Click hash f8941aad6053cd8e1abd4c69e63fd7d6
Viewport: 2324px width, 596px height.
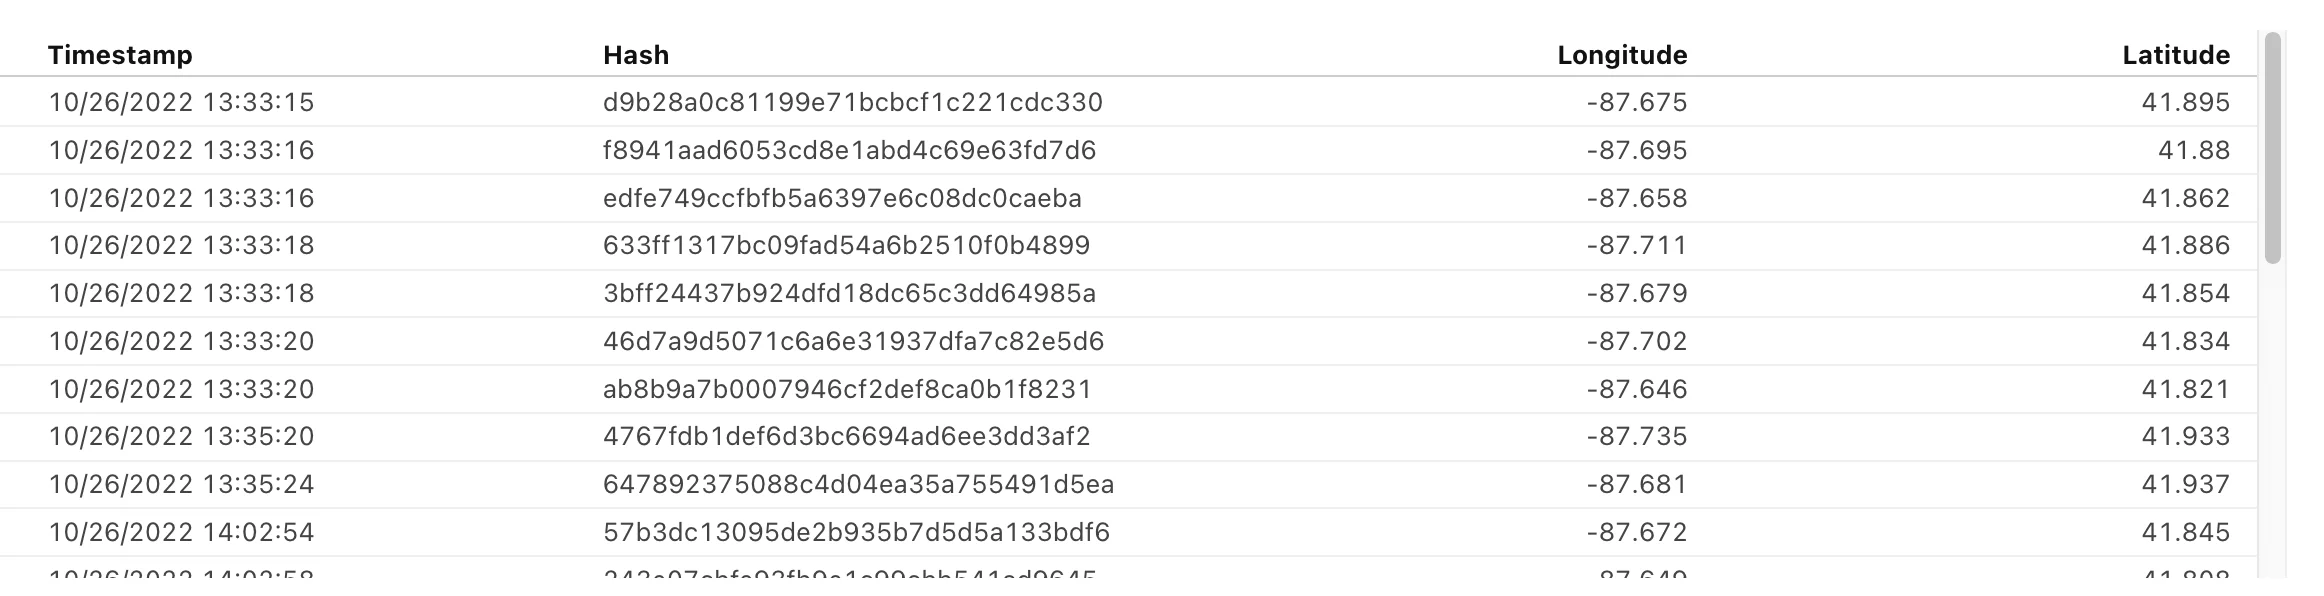849,151
